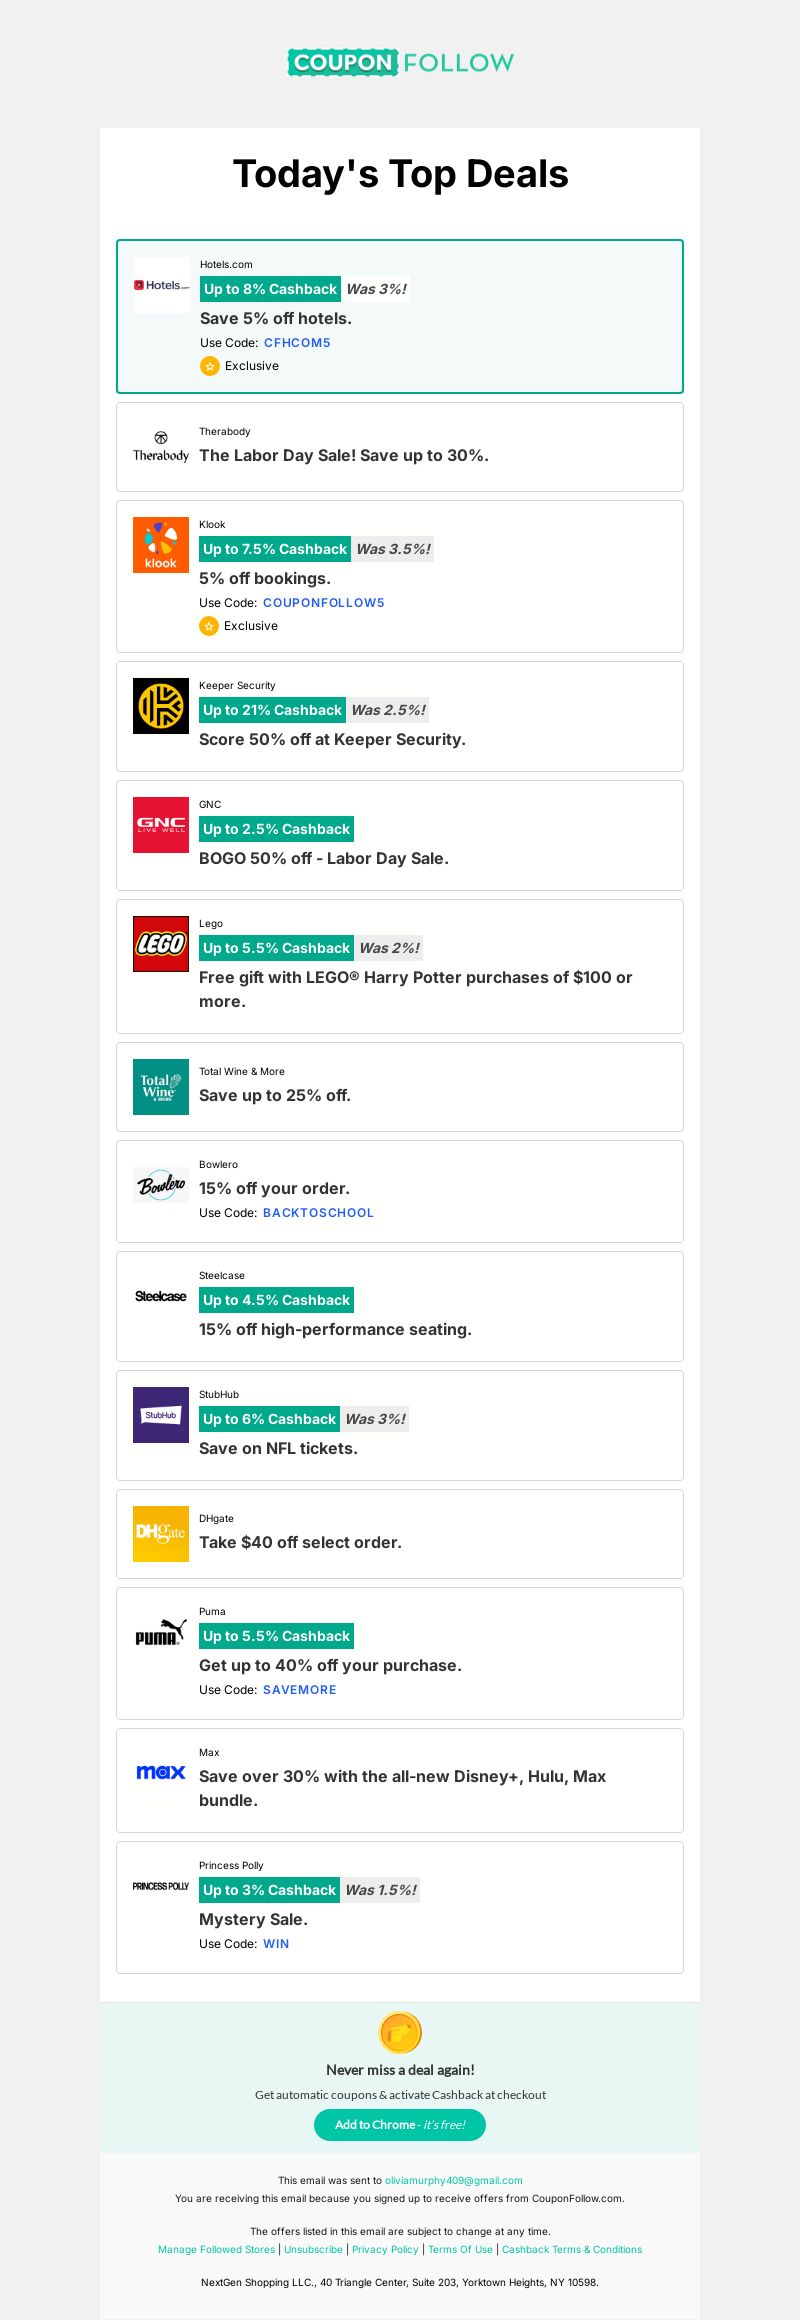Click the gold coin icon in footer banner
Viewport: 800px width, 2320px height.
click(x=400, y=2032)
